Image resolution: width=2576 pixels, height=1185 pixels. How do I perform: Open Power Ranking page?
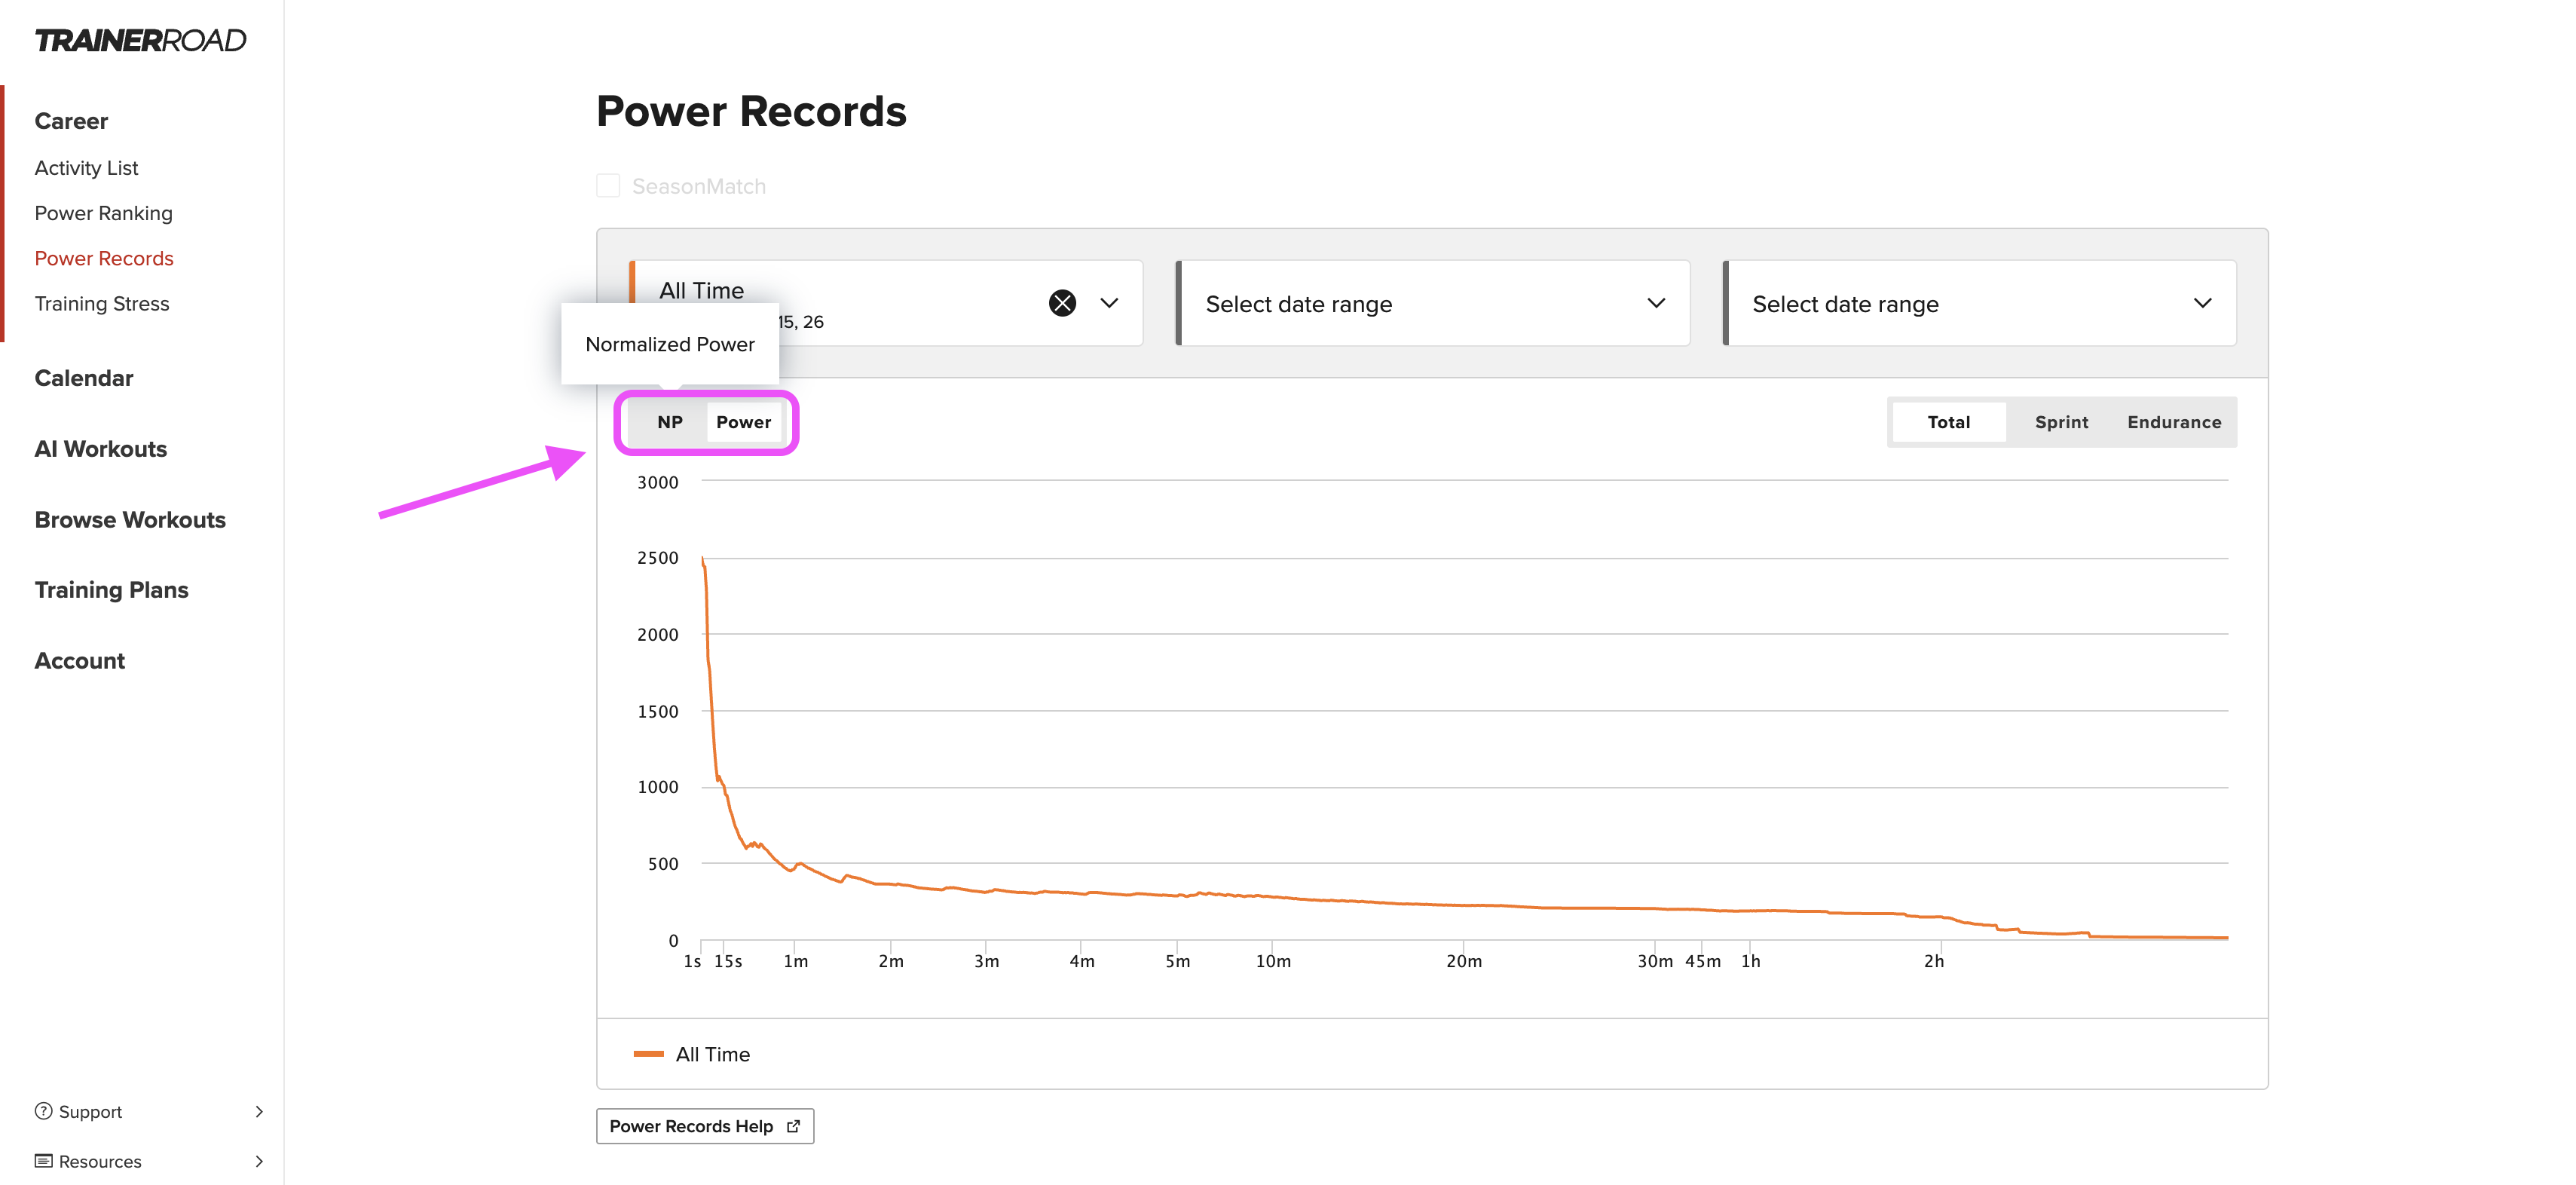[x=103, y=213]
